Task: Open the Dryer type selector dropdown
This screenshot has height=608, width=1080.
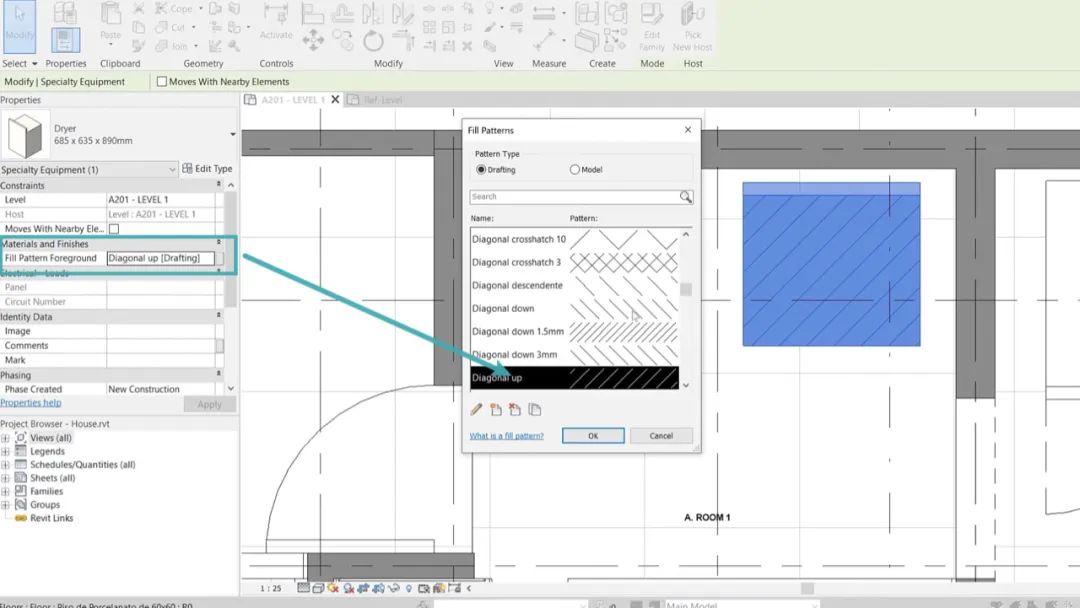Action: coord(233,134)
